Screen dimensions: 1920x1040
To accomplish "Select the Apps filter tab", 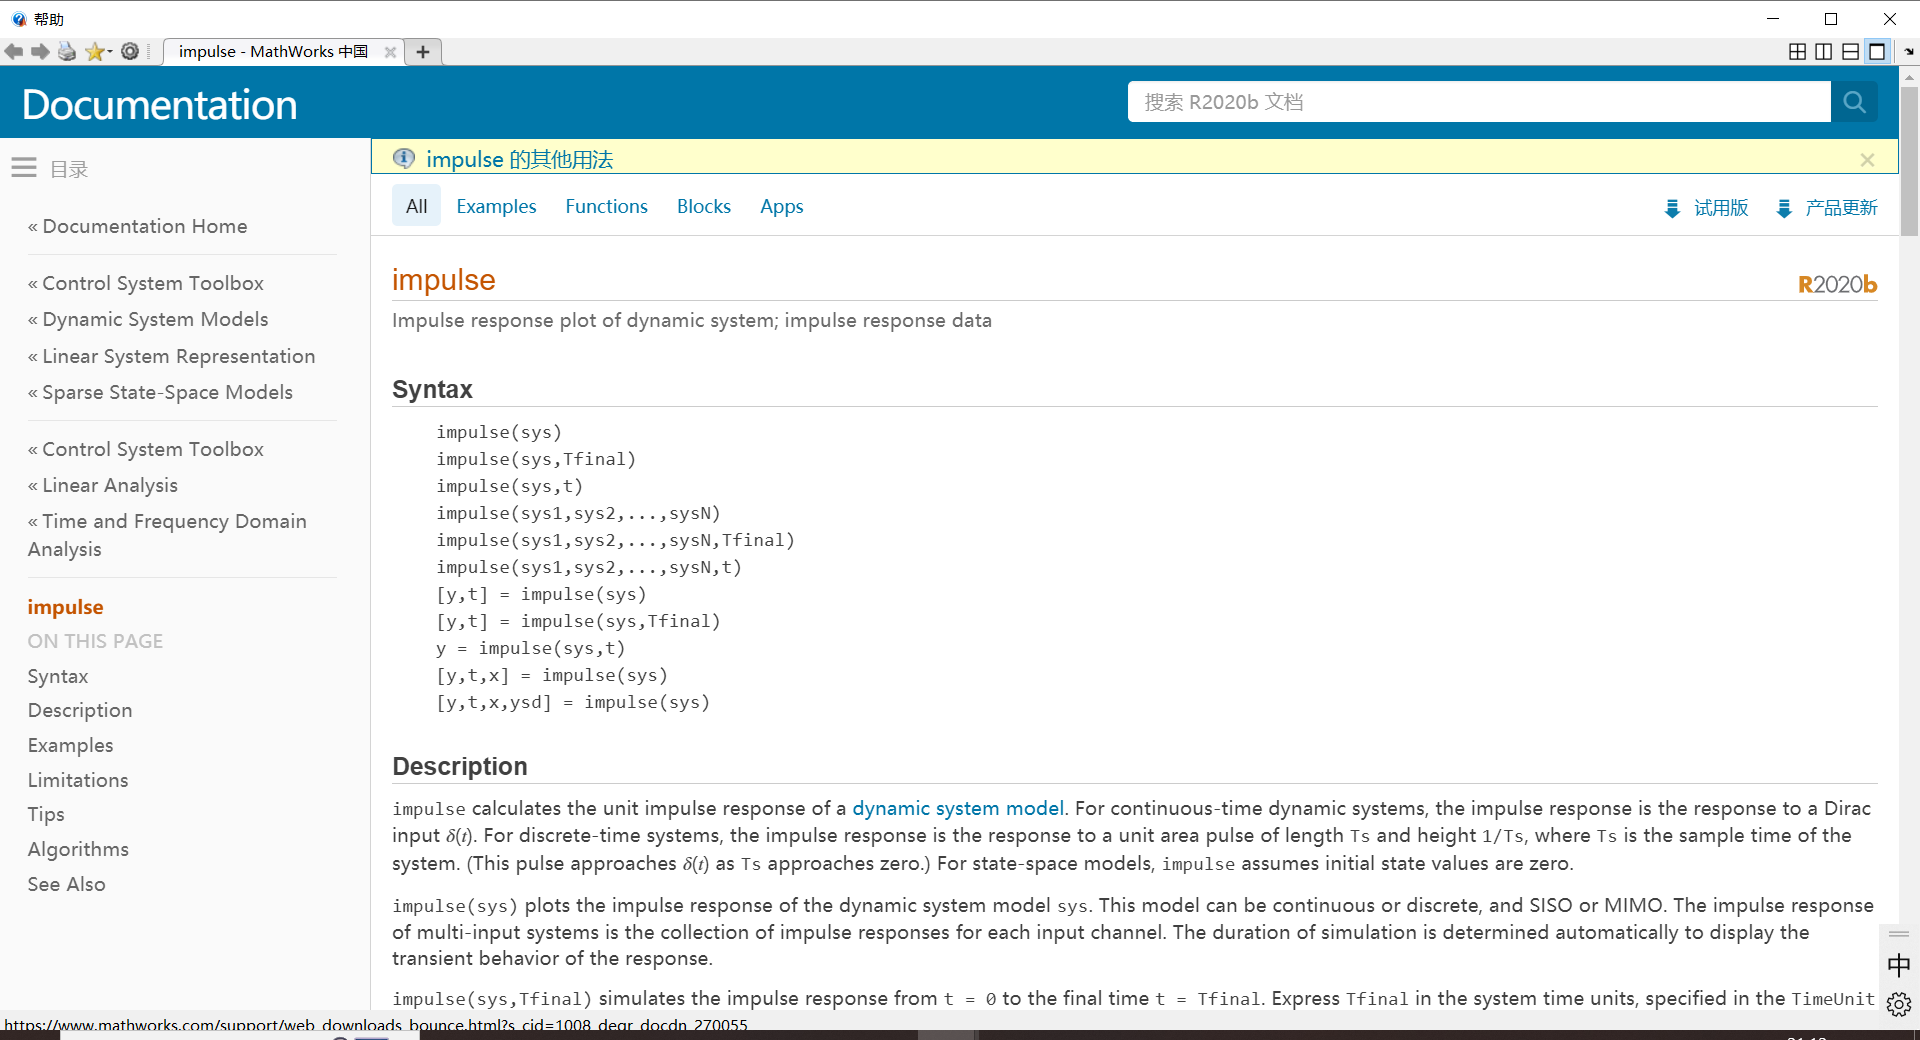I will [x=782, y=206].
